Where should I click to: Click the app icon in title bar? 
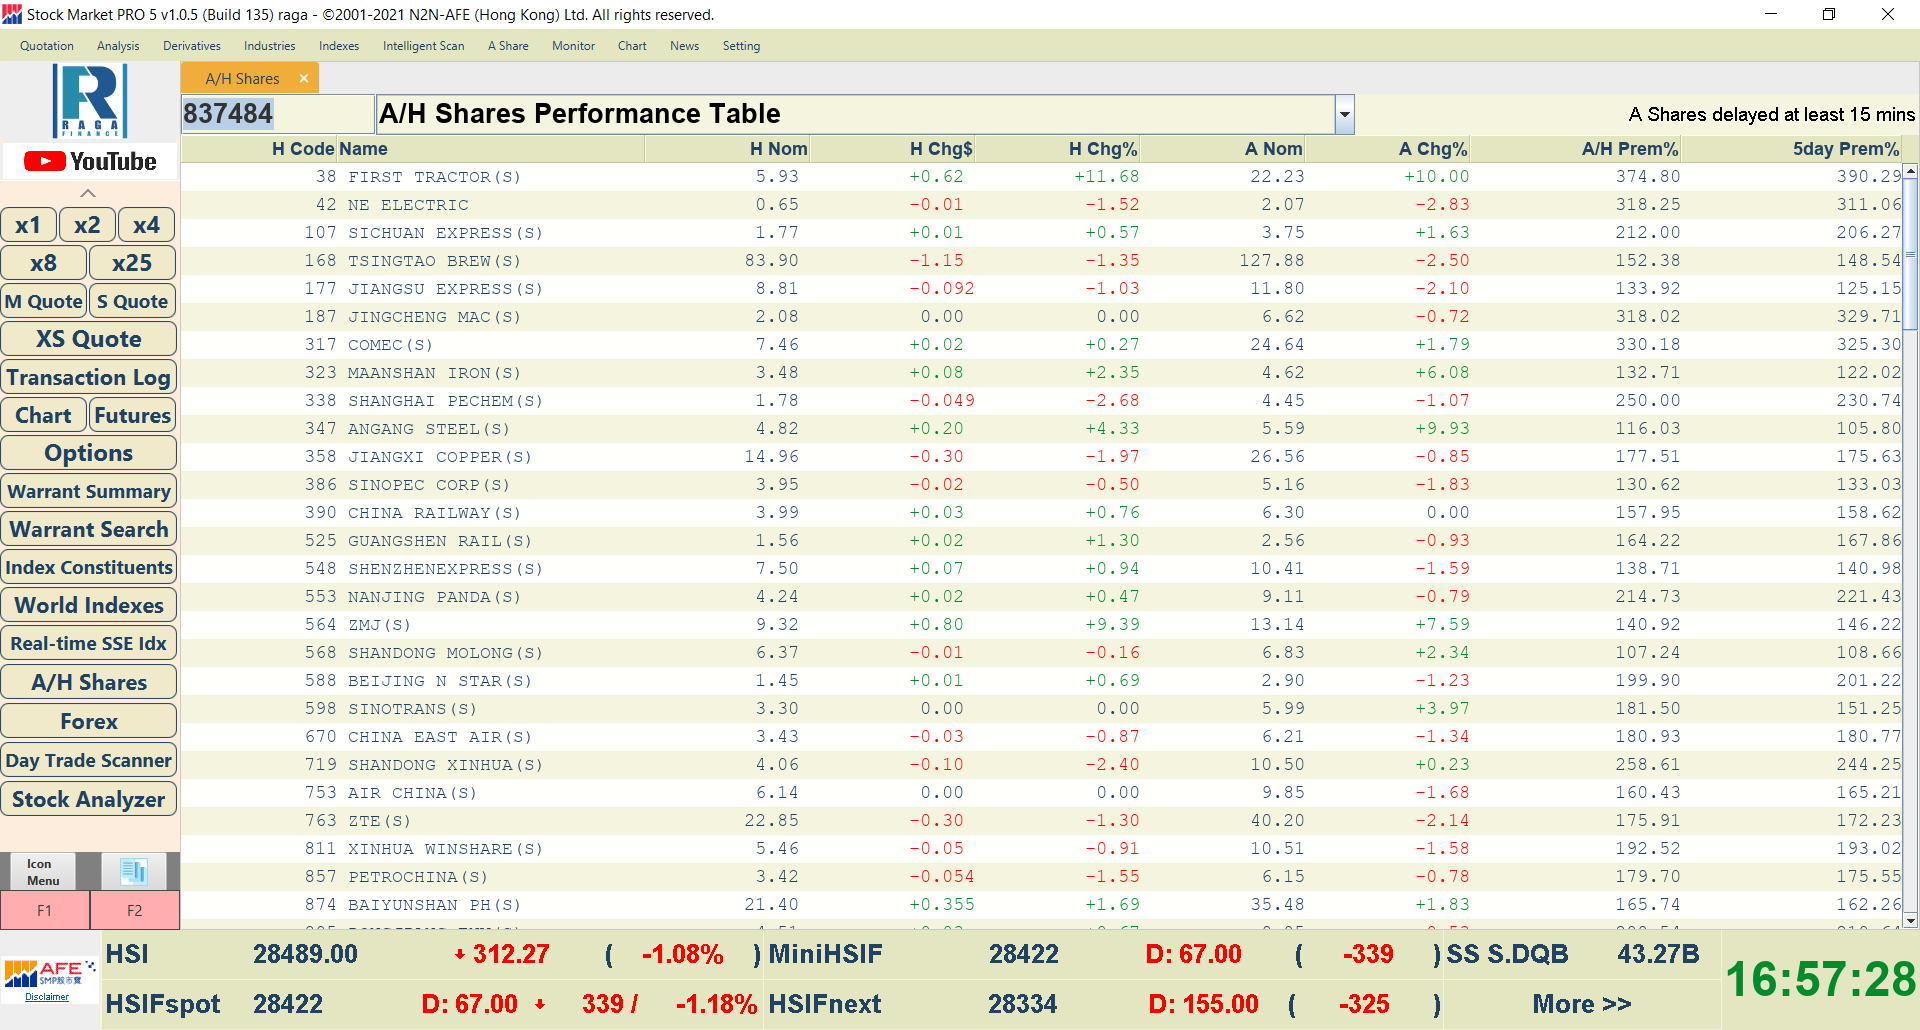12,15
